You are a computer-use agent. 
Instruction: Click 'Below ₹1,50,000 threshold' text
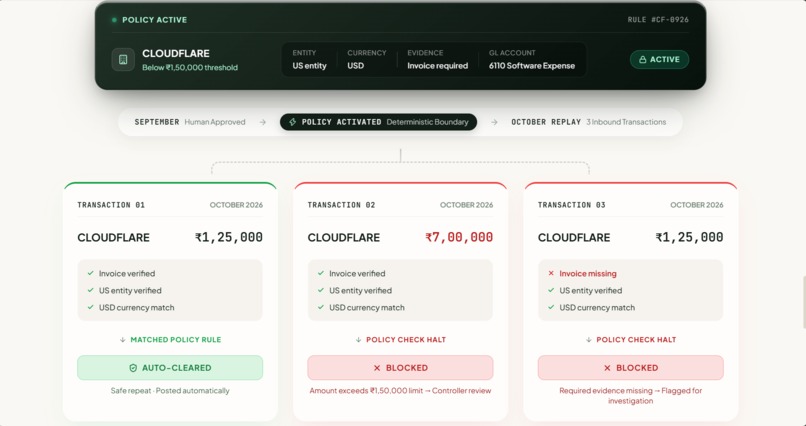[190, 67]
